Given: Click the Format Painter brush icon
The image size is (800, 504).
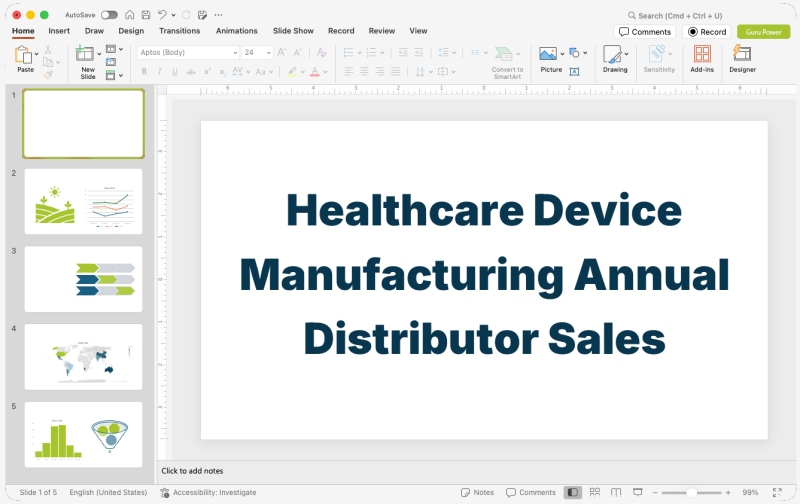Looking at the screenshot, I should click(48, 74).
